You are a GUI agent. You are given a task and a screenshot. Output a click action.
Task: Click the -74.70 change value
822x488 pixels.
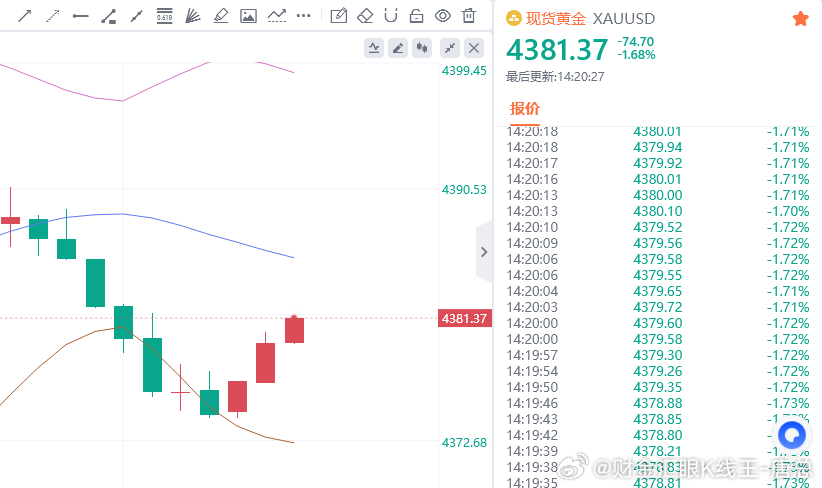pyautogui.click(x=636, y=41)
